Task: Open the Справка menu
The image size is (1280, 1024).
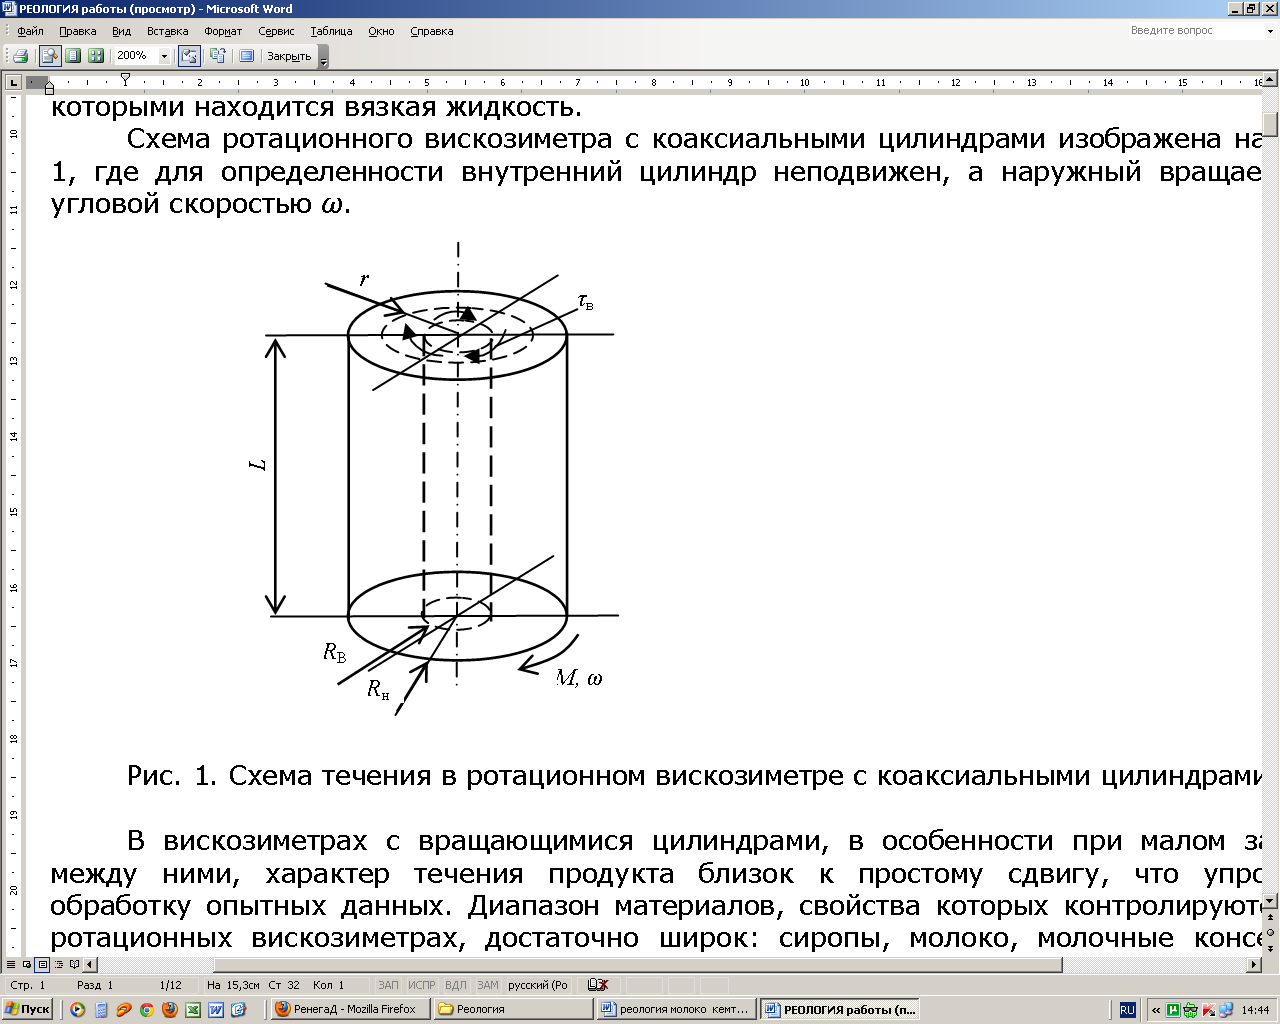Action: click(432, 31)
